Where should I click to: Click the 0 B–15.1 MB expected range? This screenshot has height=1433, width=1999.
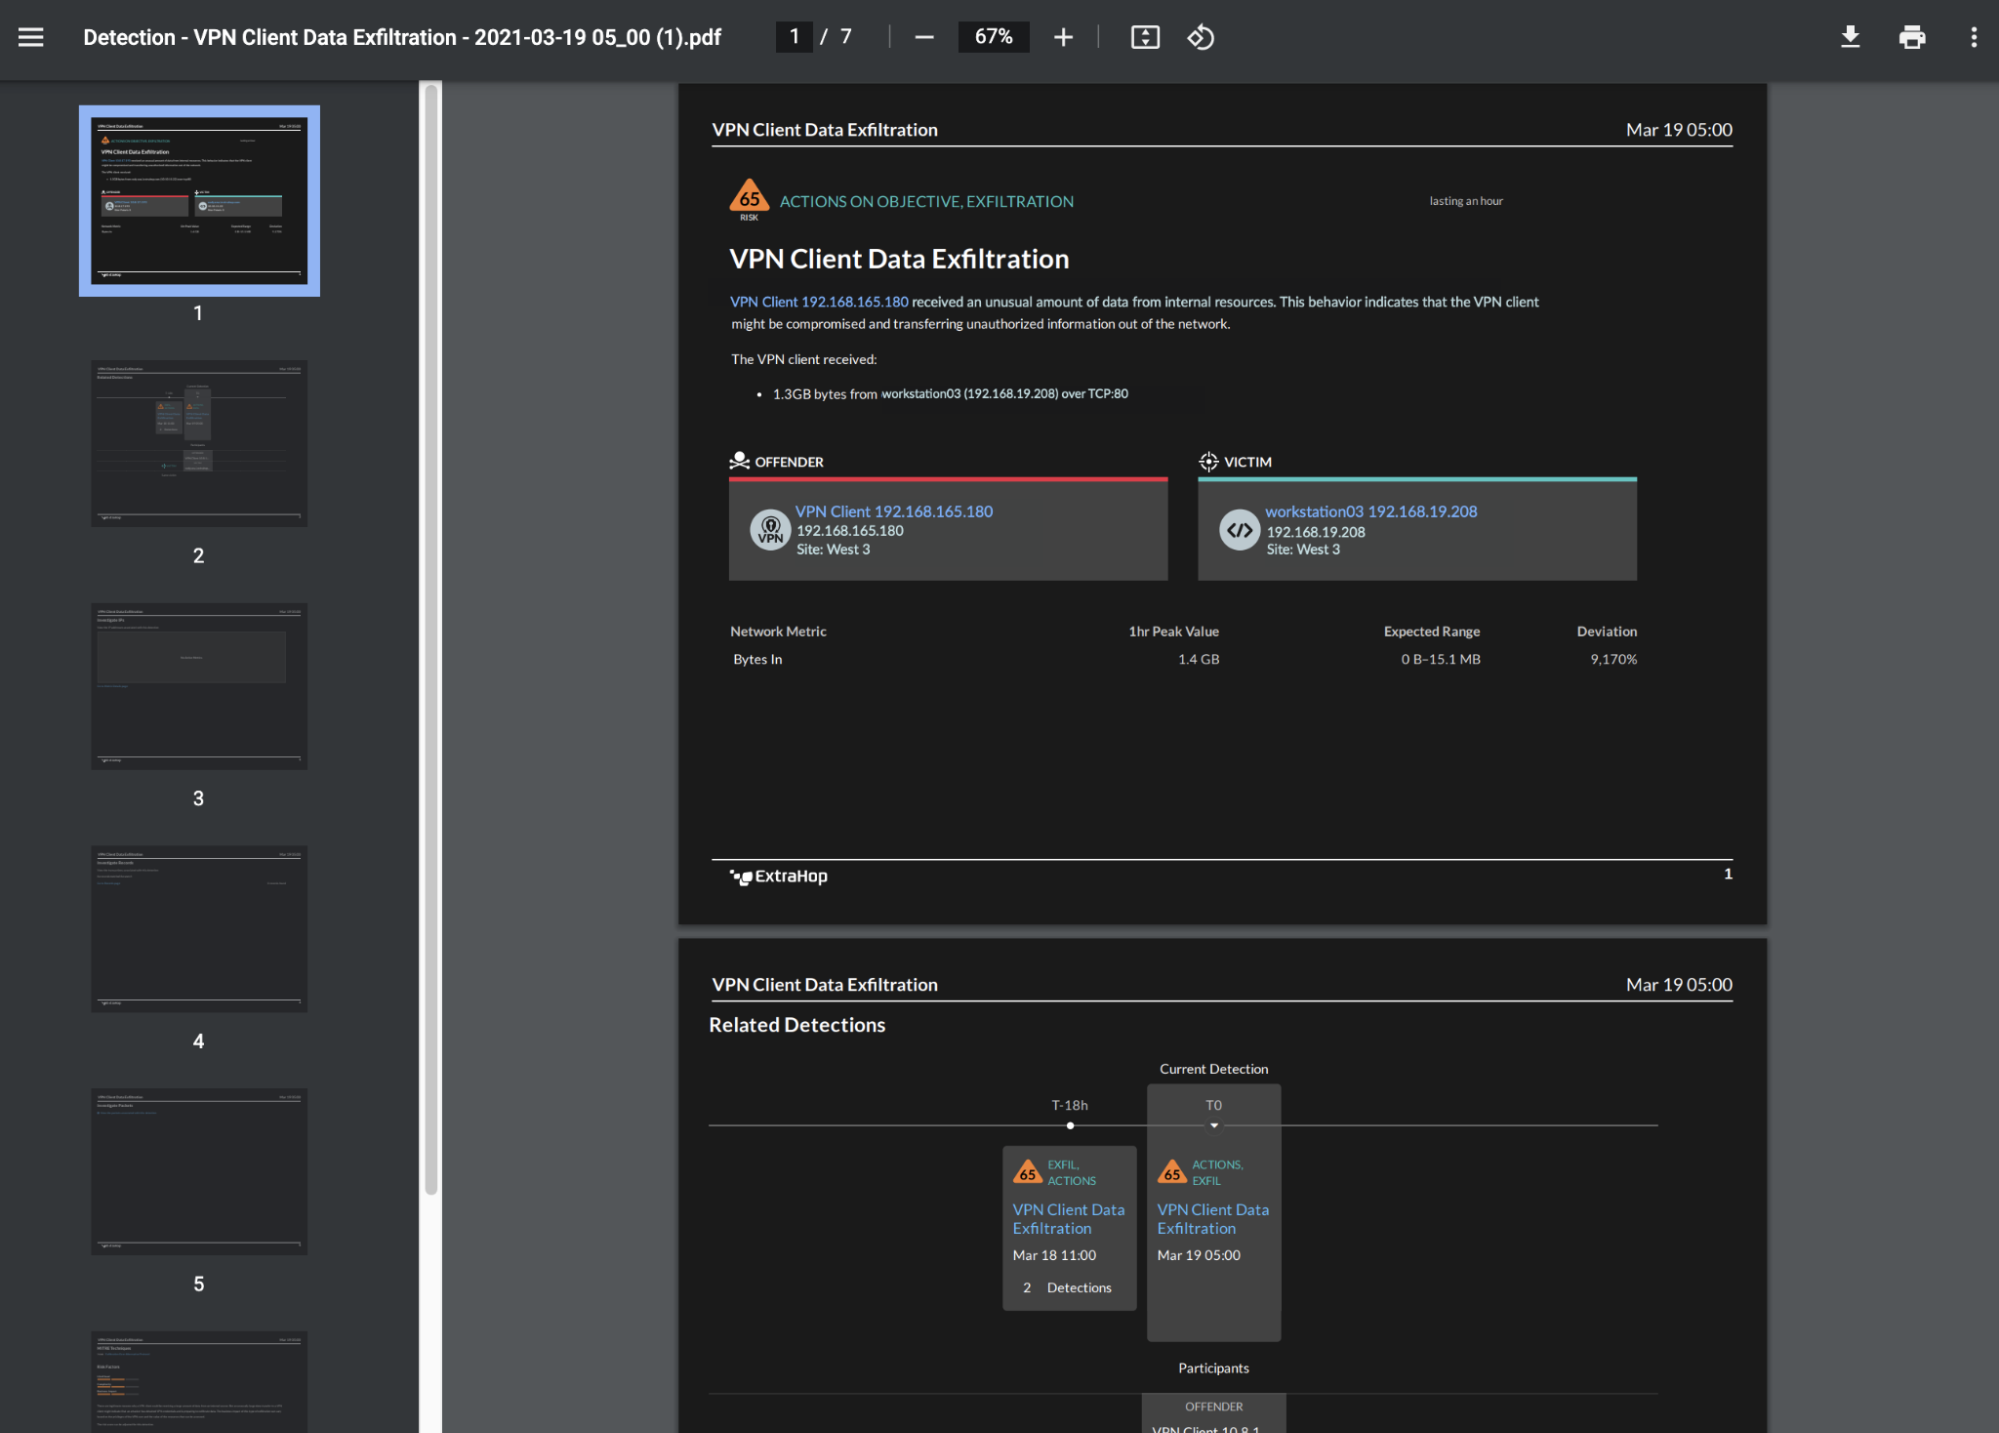click(x=1440, y=659)
